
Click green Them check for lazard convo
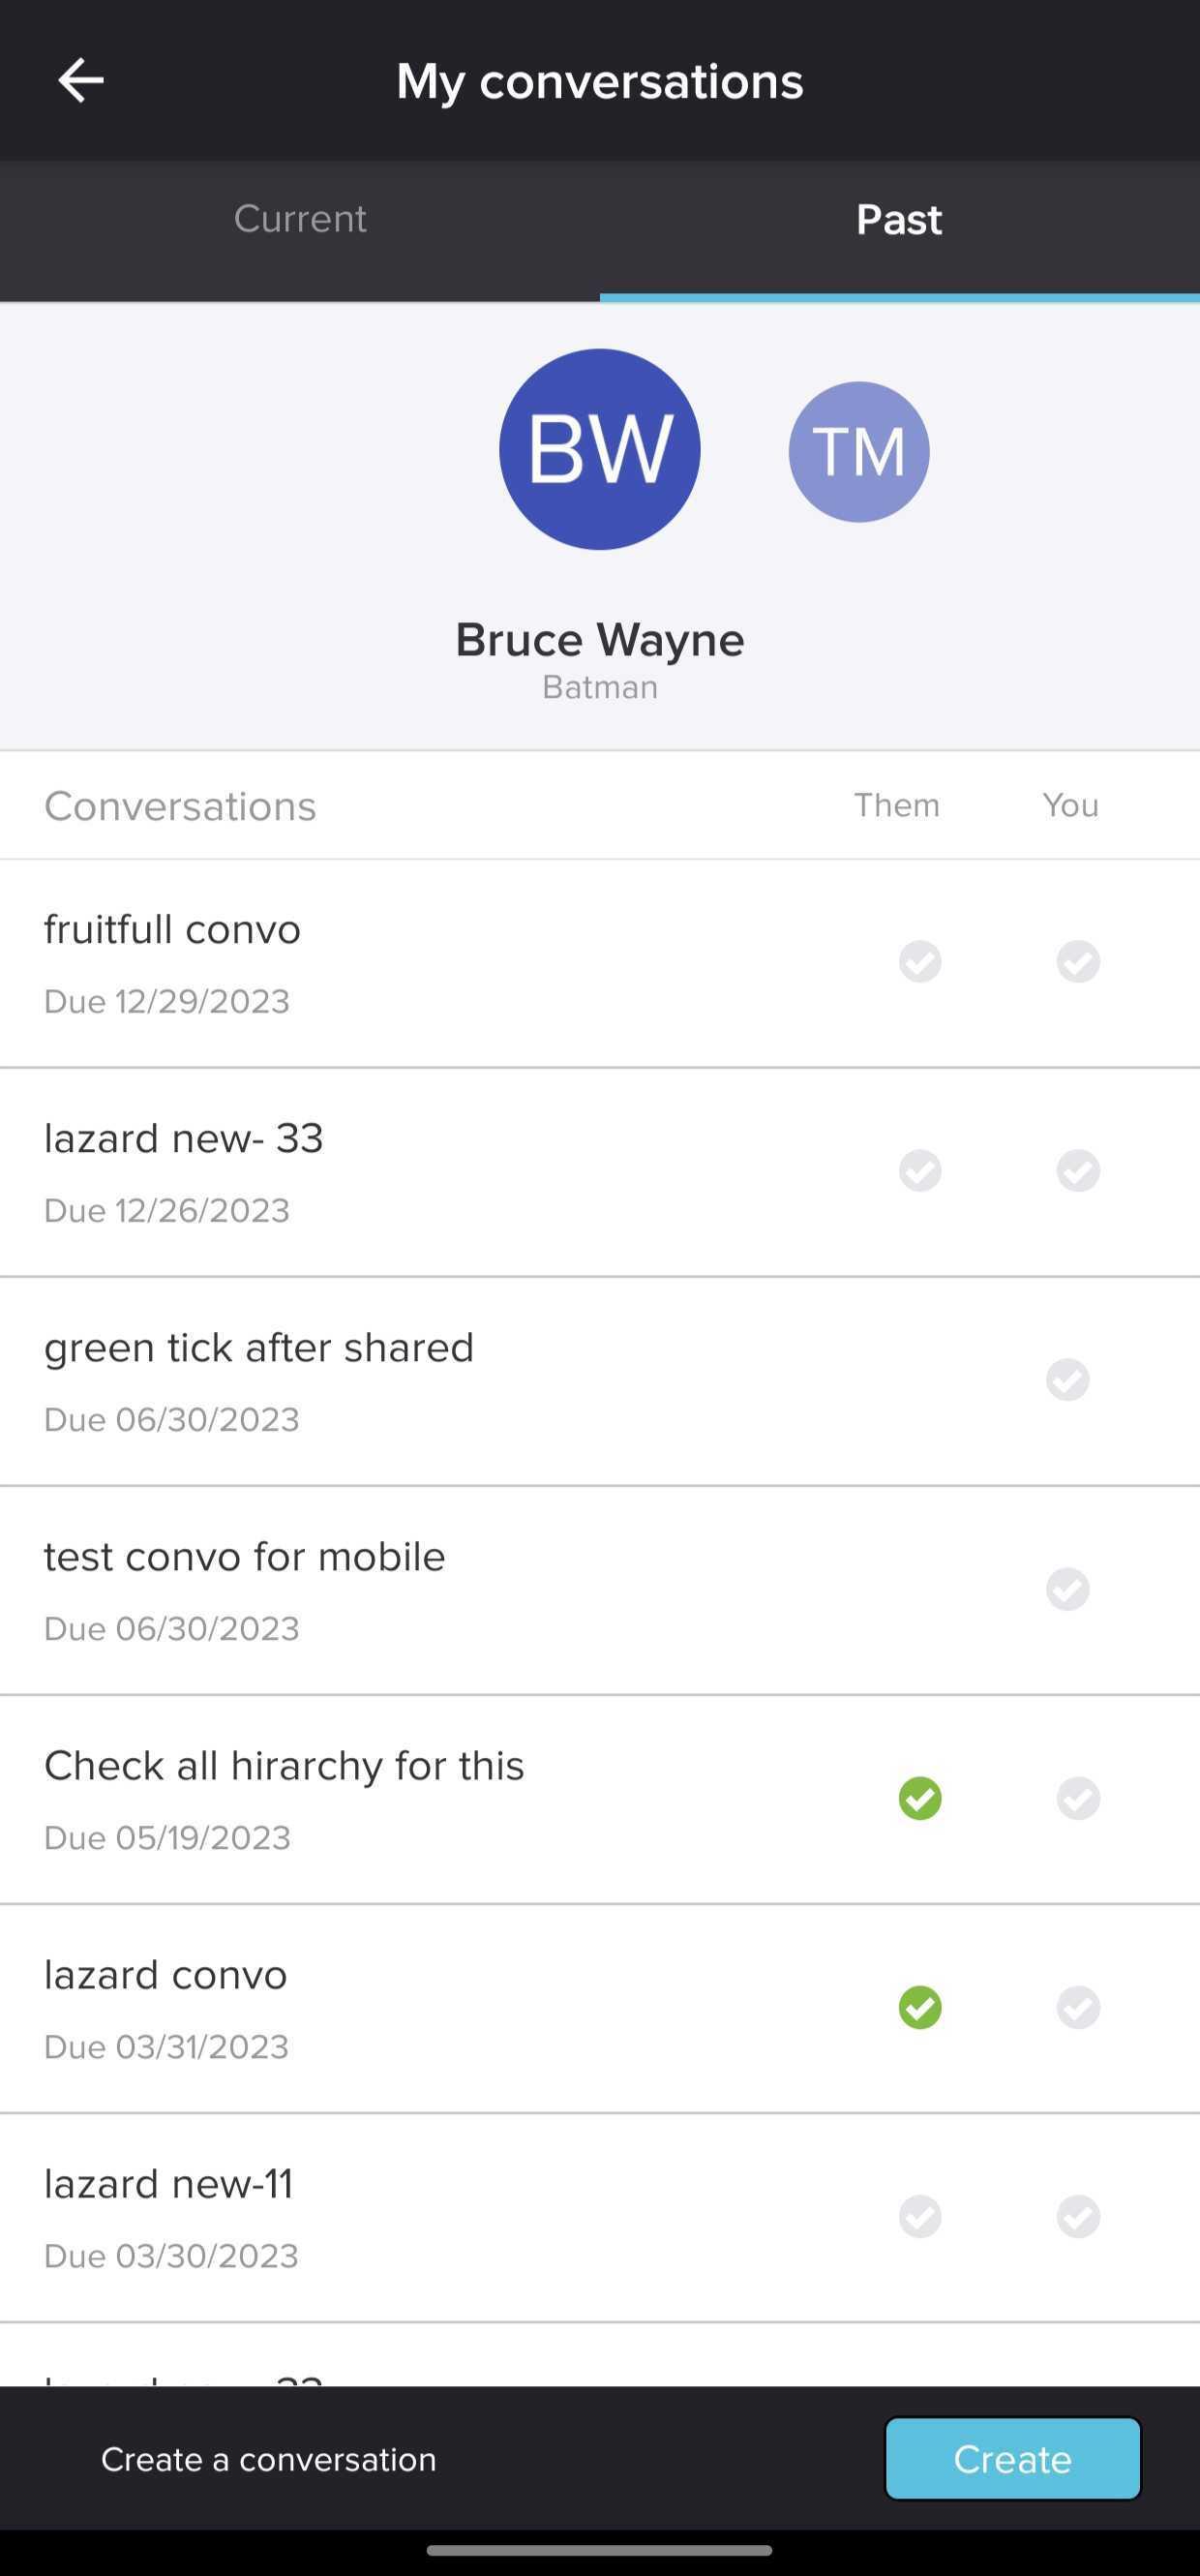pyautogui.click(x=920, y=2007)
